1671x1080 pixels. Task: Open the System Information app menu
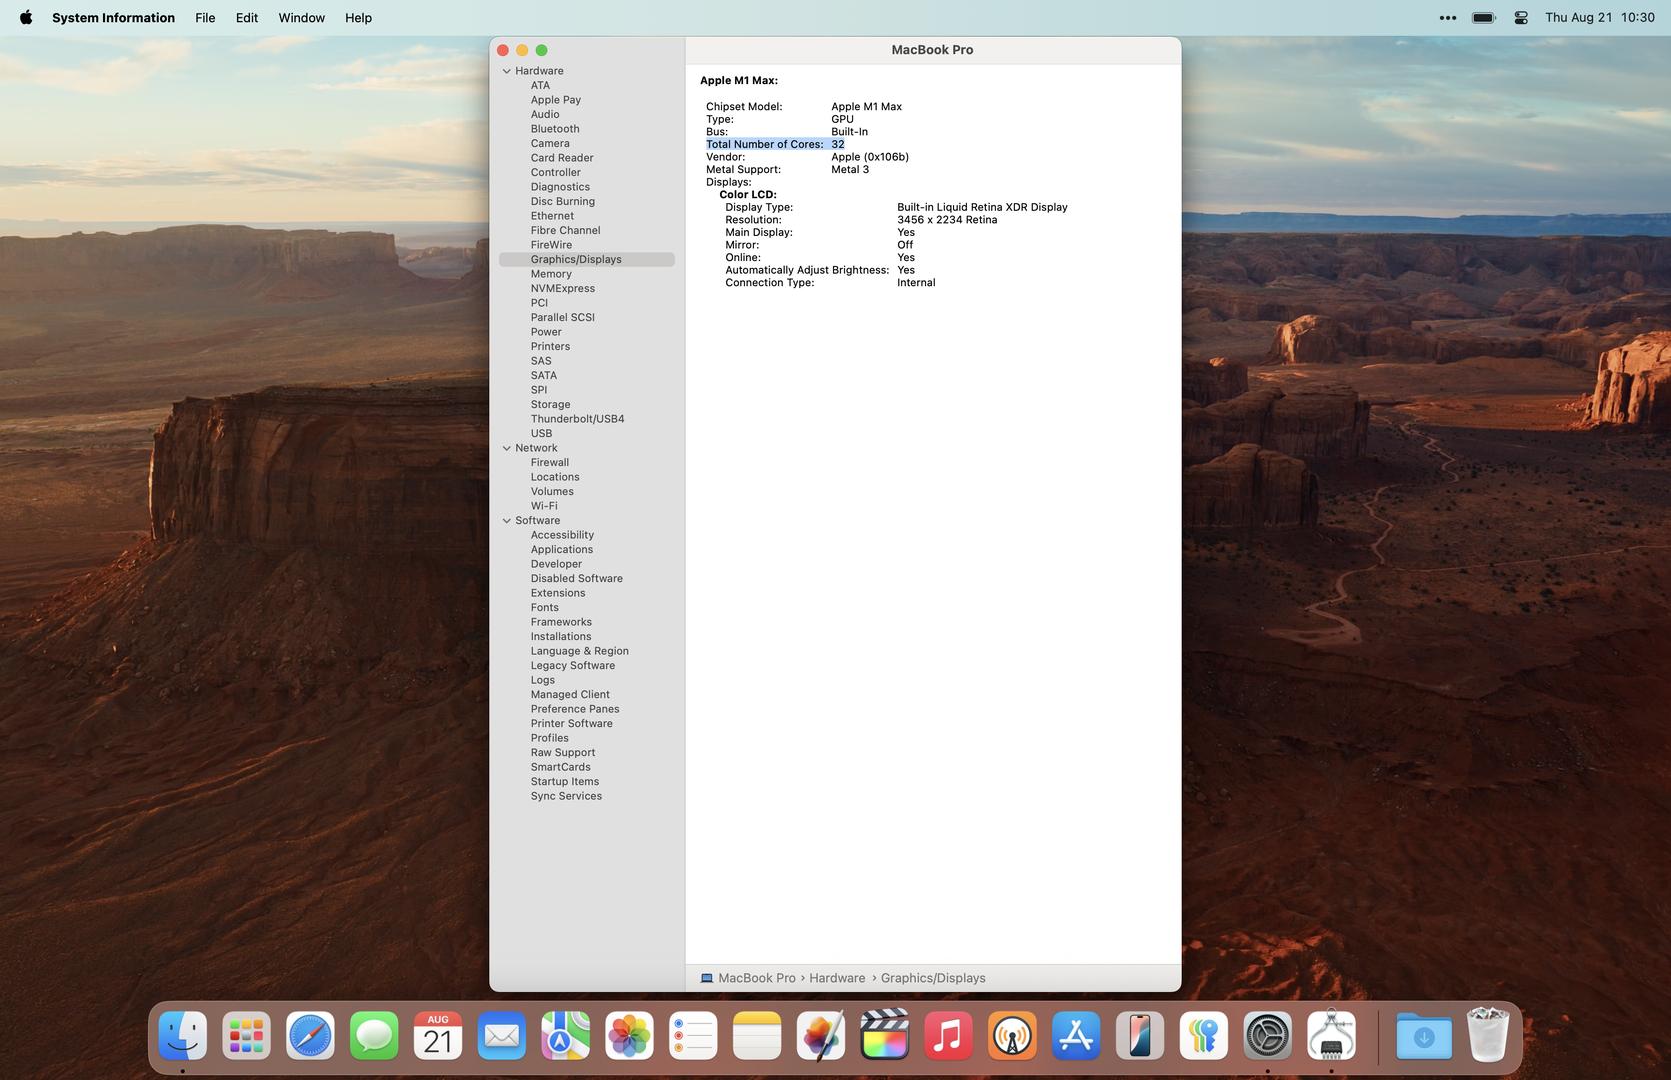113,17
